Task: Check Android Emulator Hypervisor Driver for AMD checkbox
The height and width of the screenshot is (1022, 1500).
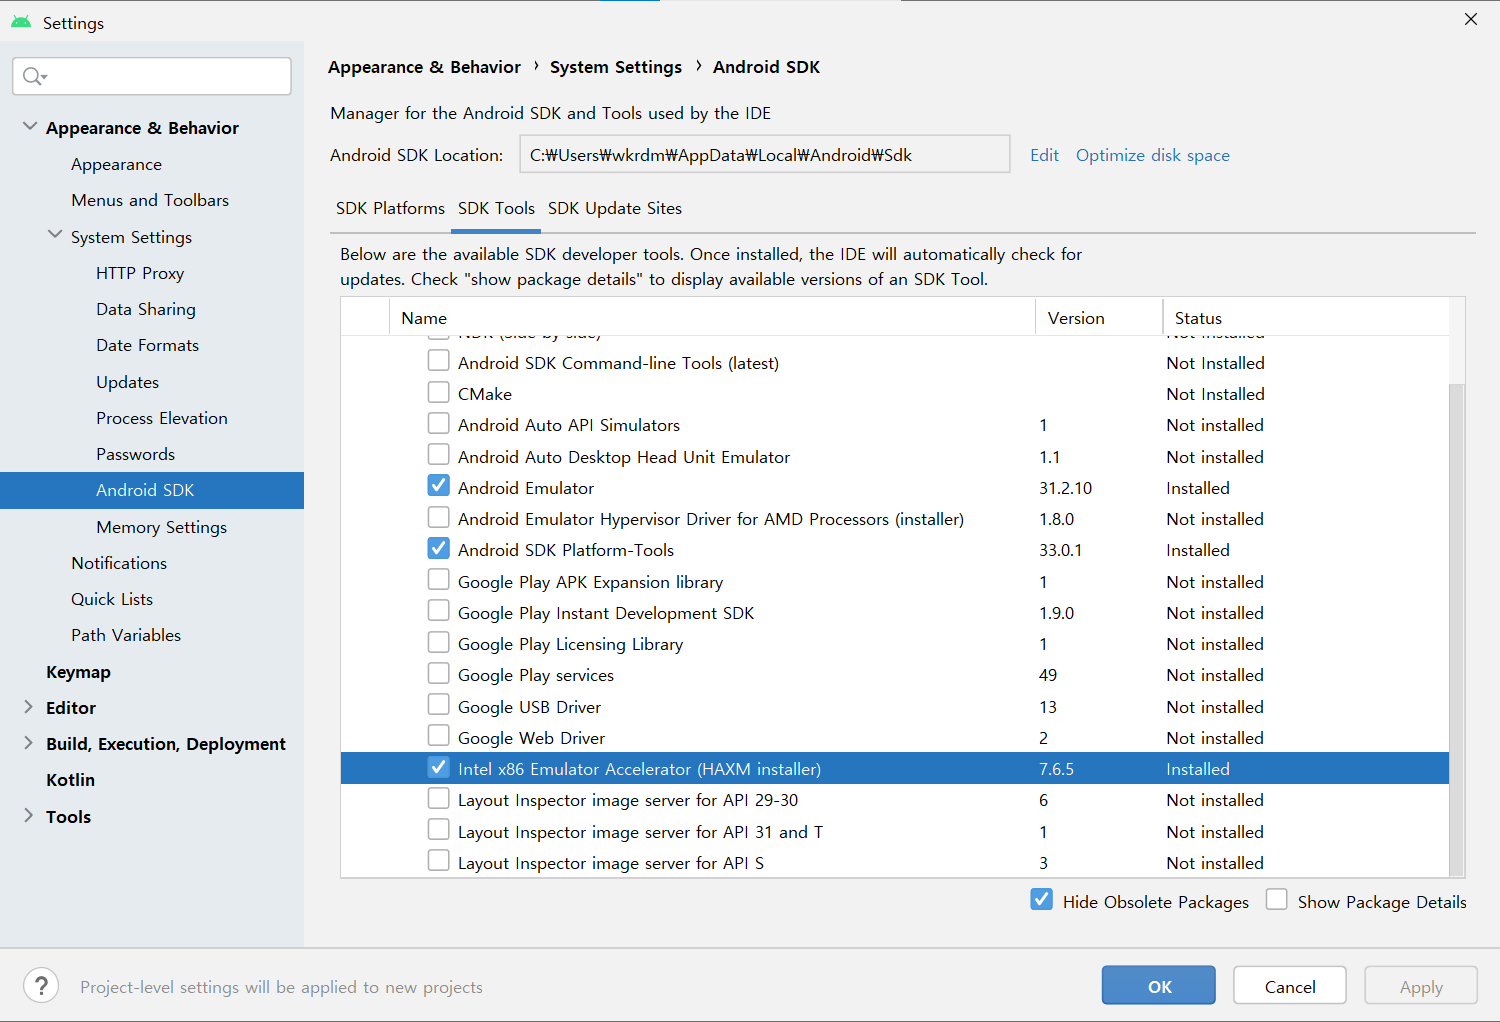Action: (x=438, y=517)
